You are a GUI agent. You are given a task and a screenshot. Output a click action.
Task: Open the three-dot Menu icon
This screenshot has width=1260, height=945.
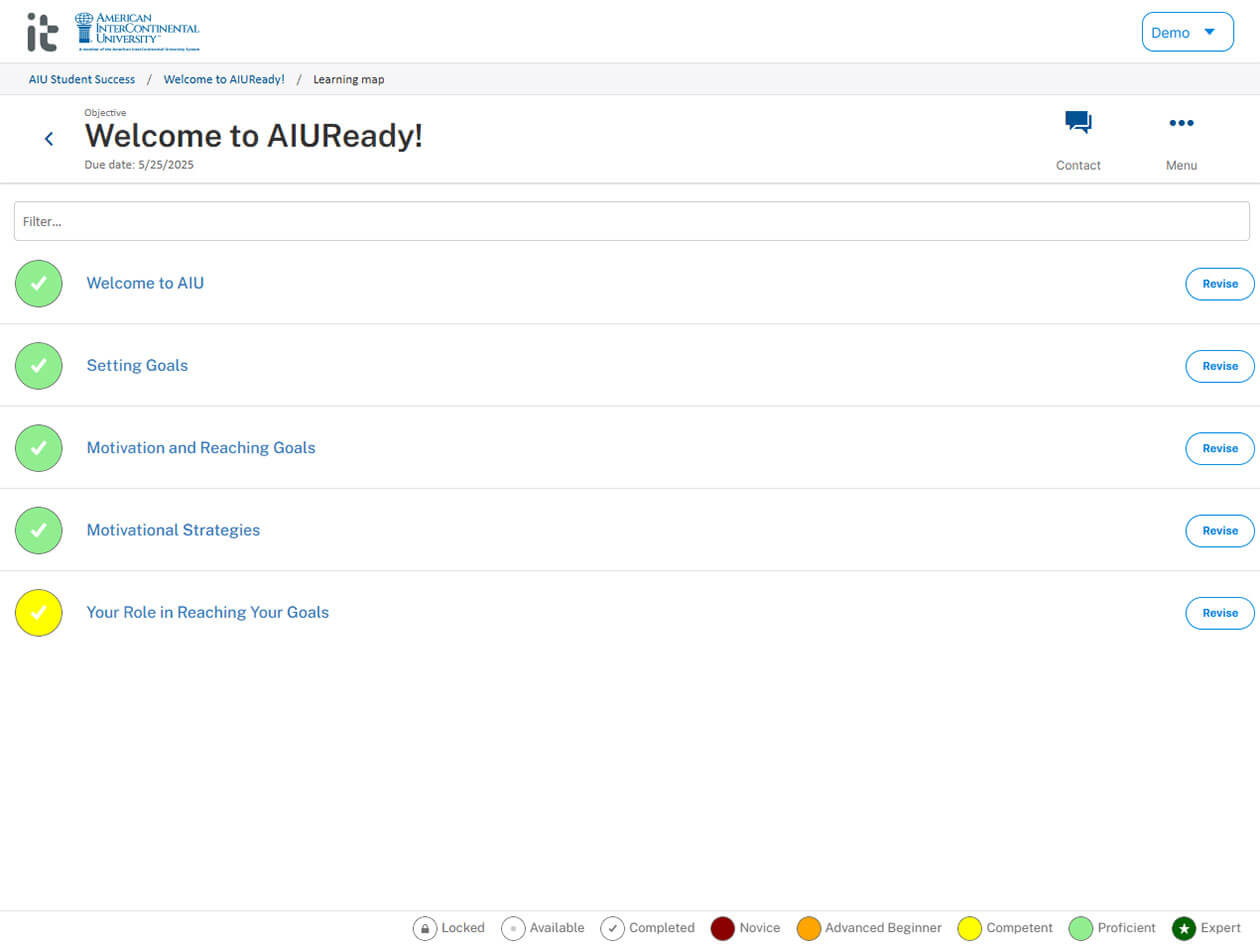point(1181,123)
